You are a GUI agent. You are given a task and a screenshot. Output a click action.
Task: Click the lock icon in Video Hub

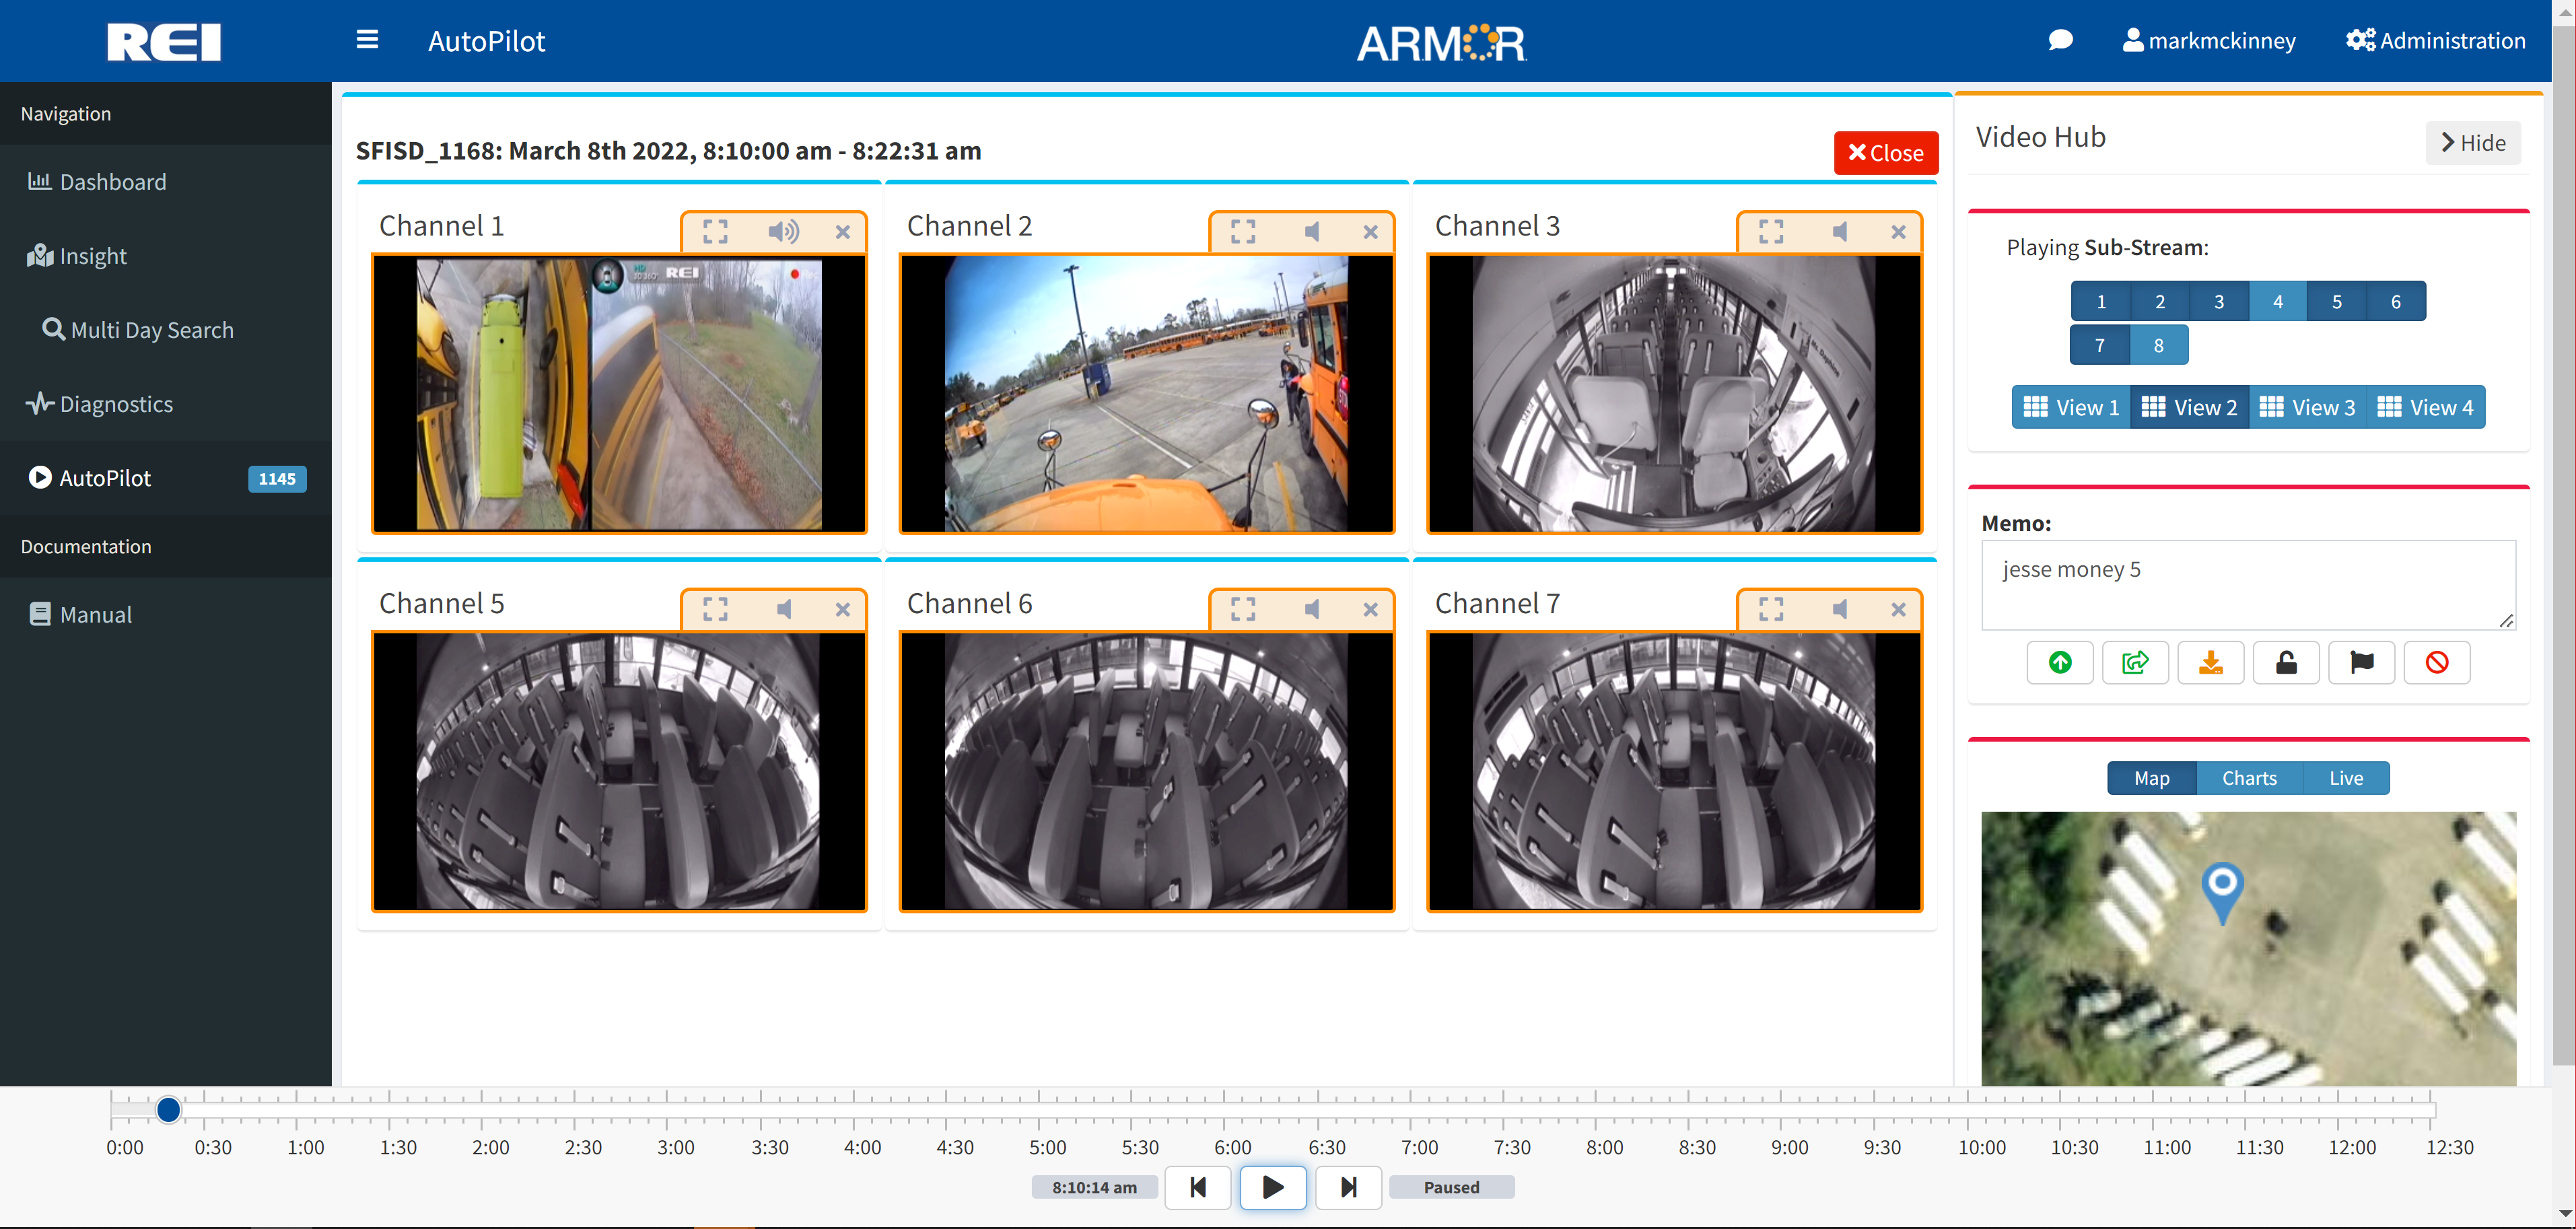(x=2287, y=662)
